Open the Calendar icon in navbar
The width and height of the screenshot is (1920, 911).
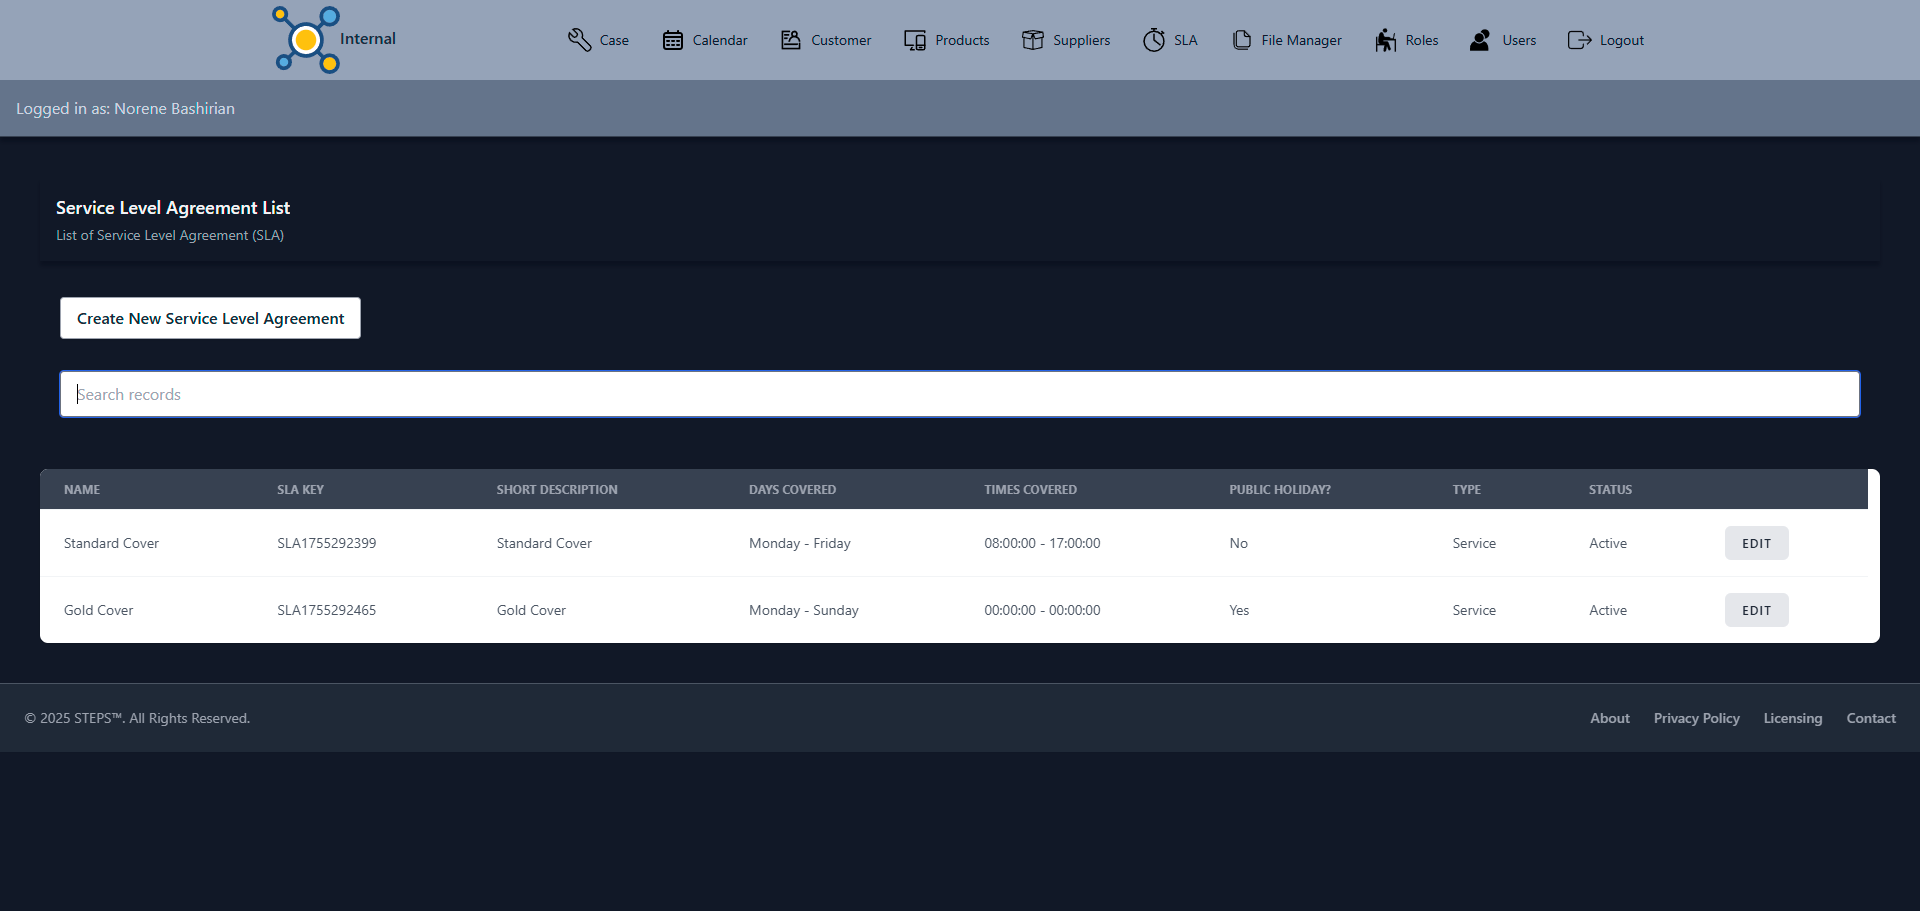tap(673, 40)
